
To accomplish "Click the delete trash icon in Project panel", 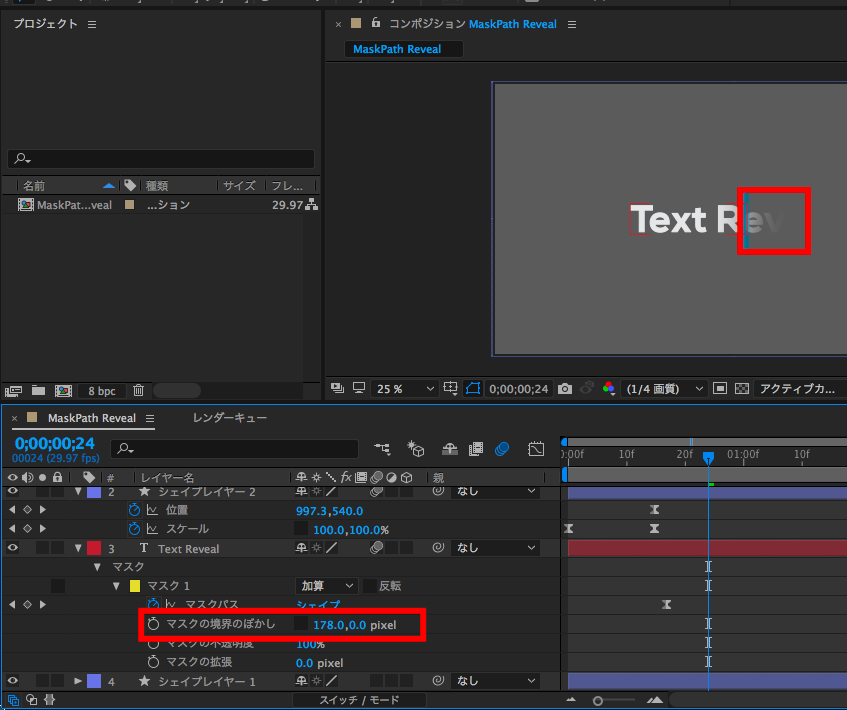I will pos(139,391).
